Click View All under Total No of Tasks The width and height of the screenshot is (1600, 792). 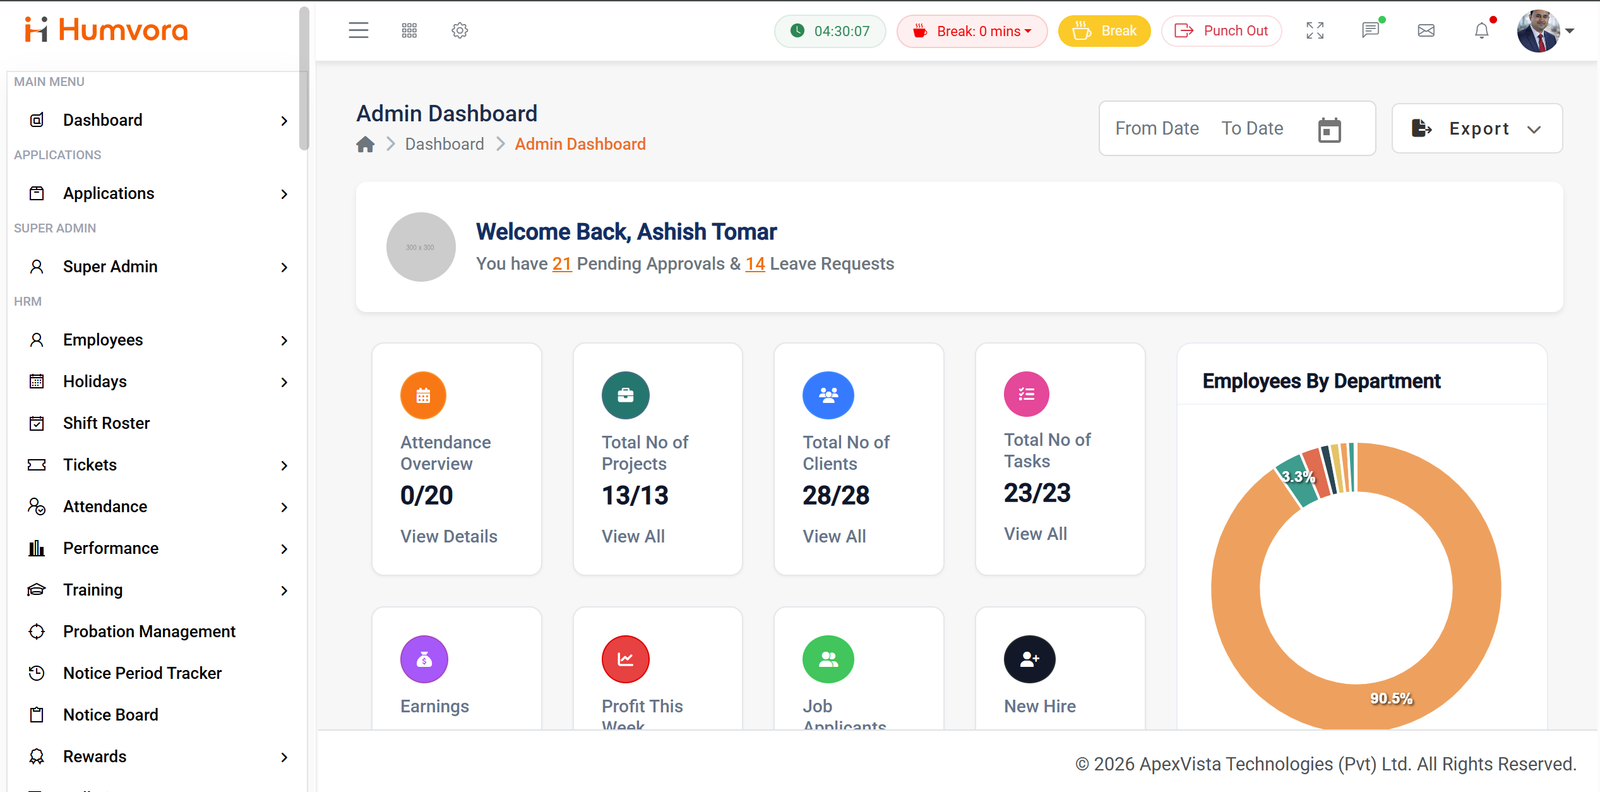[x=1035, y=534]
